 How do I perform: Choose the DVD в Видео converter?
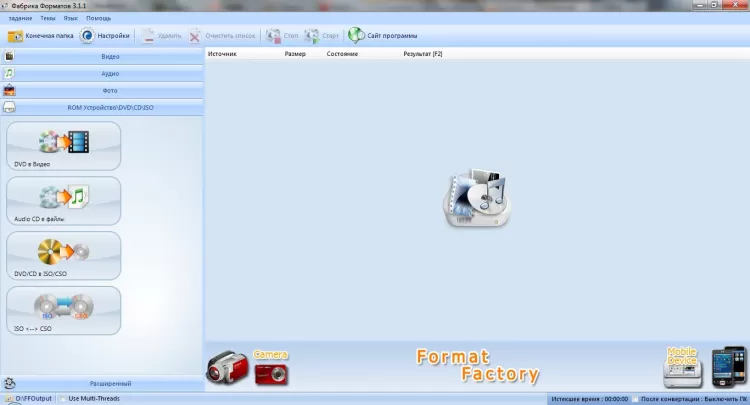coord(64,146)
